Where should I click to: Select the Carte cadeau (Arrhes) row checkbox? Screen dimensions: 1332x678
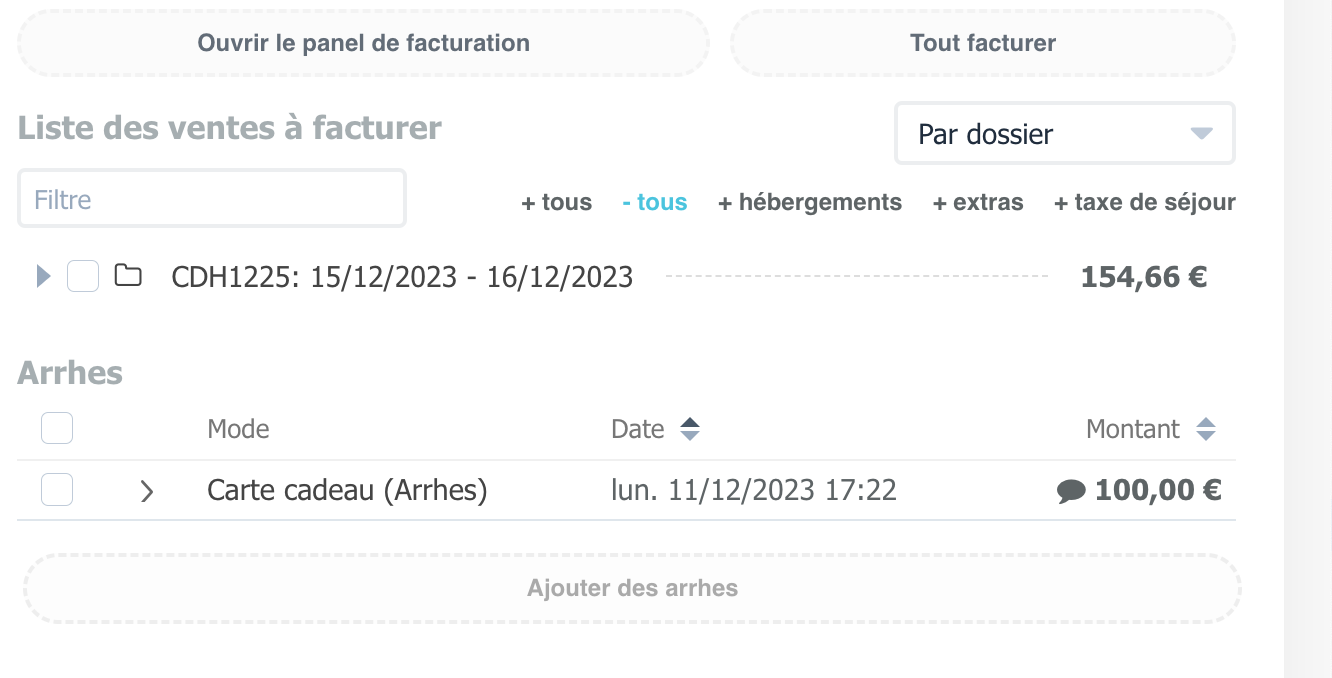(57, 490)
